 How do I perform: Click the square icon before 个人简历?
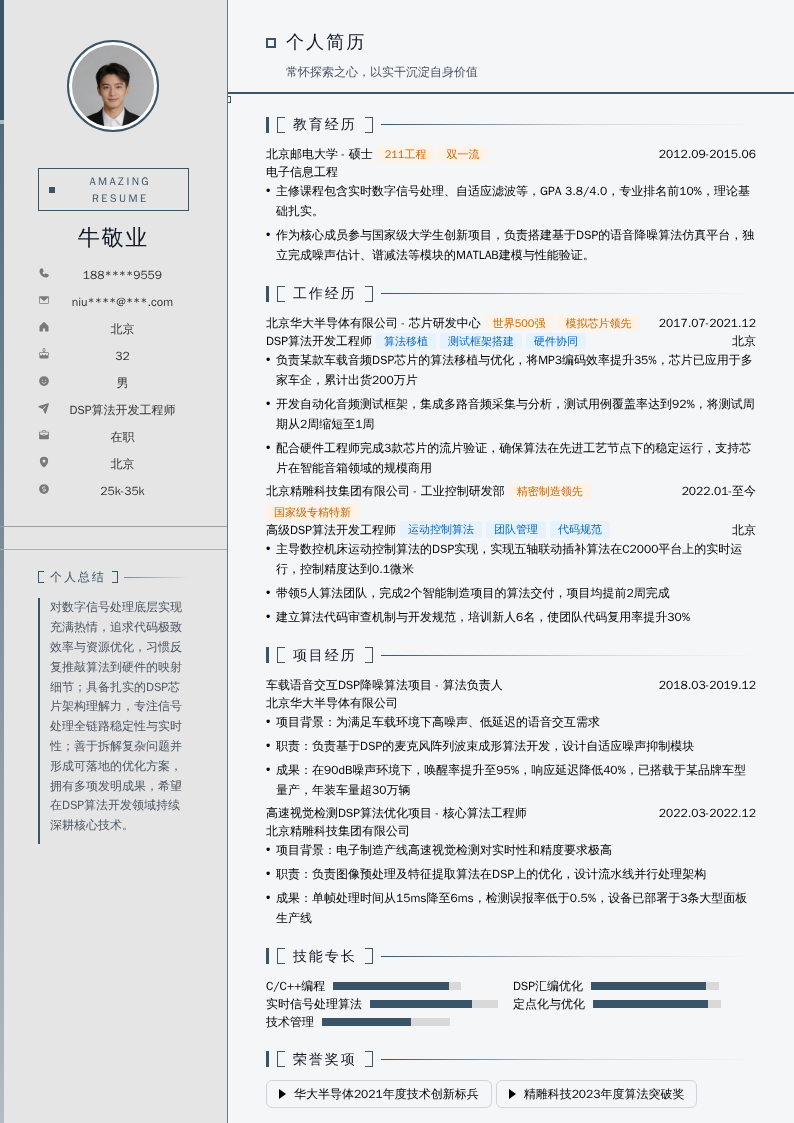(271, 43)
